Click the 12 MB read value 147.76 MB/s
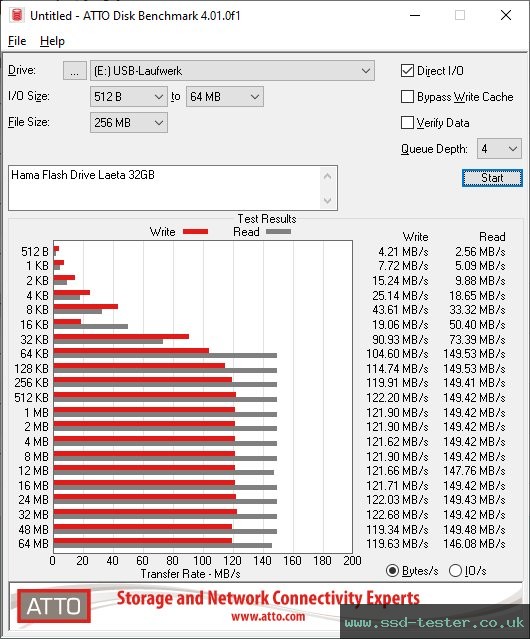The height and width of the screenshot is (639, 530). pyautogui.click(x=474, y=471)
